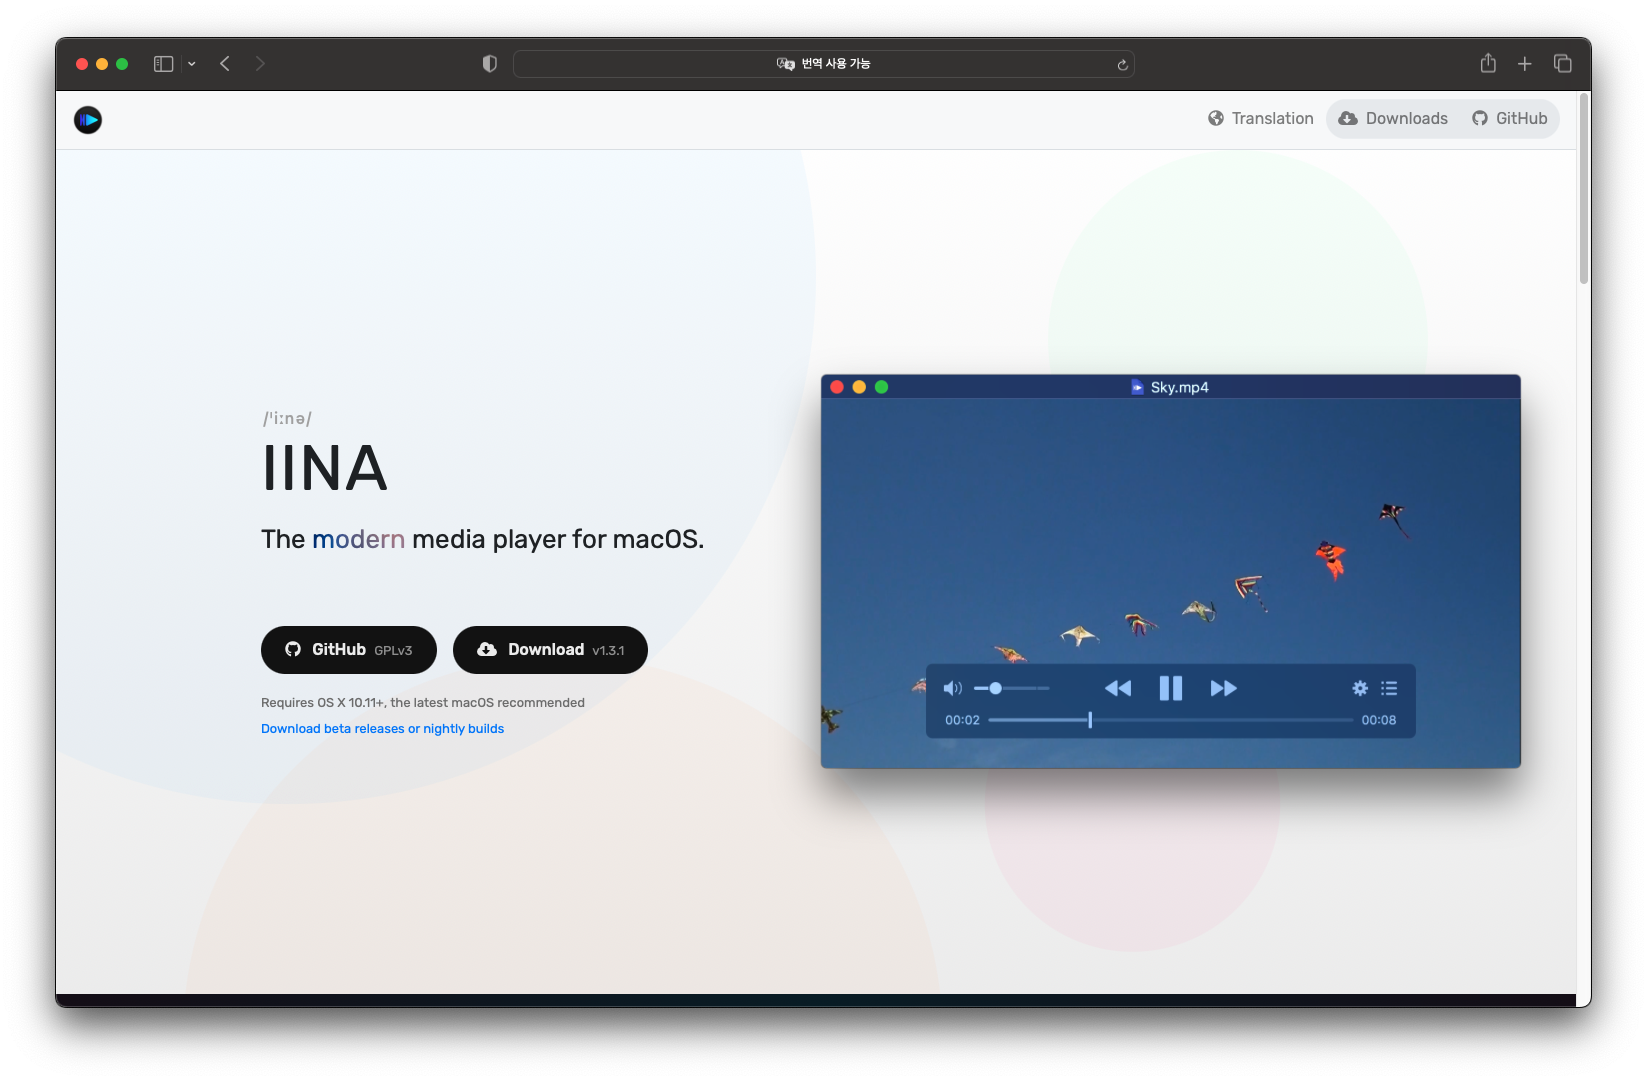Viewport: 1647px width, 1081px height.
Task: Open the Translation page link
Action: [x=1260, y=118]
